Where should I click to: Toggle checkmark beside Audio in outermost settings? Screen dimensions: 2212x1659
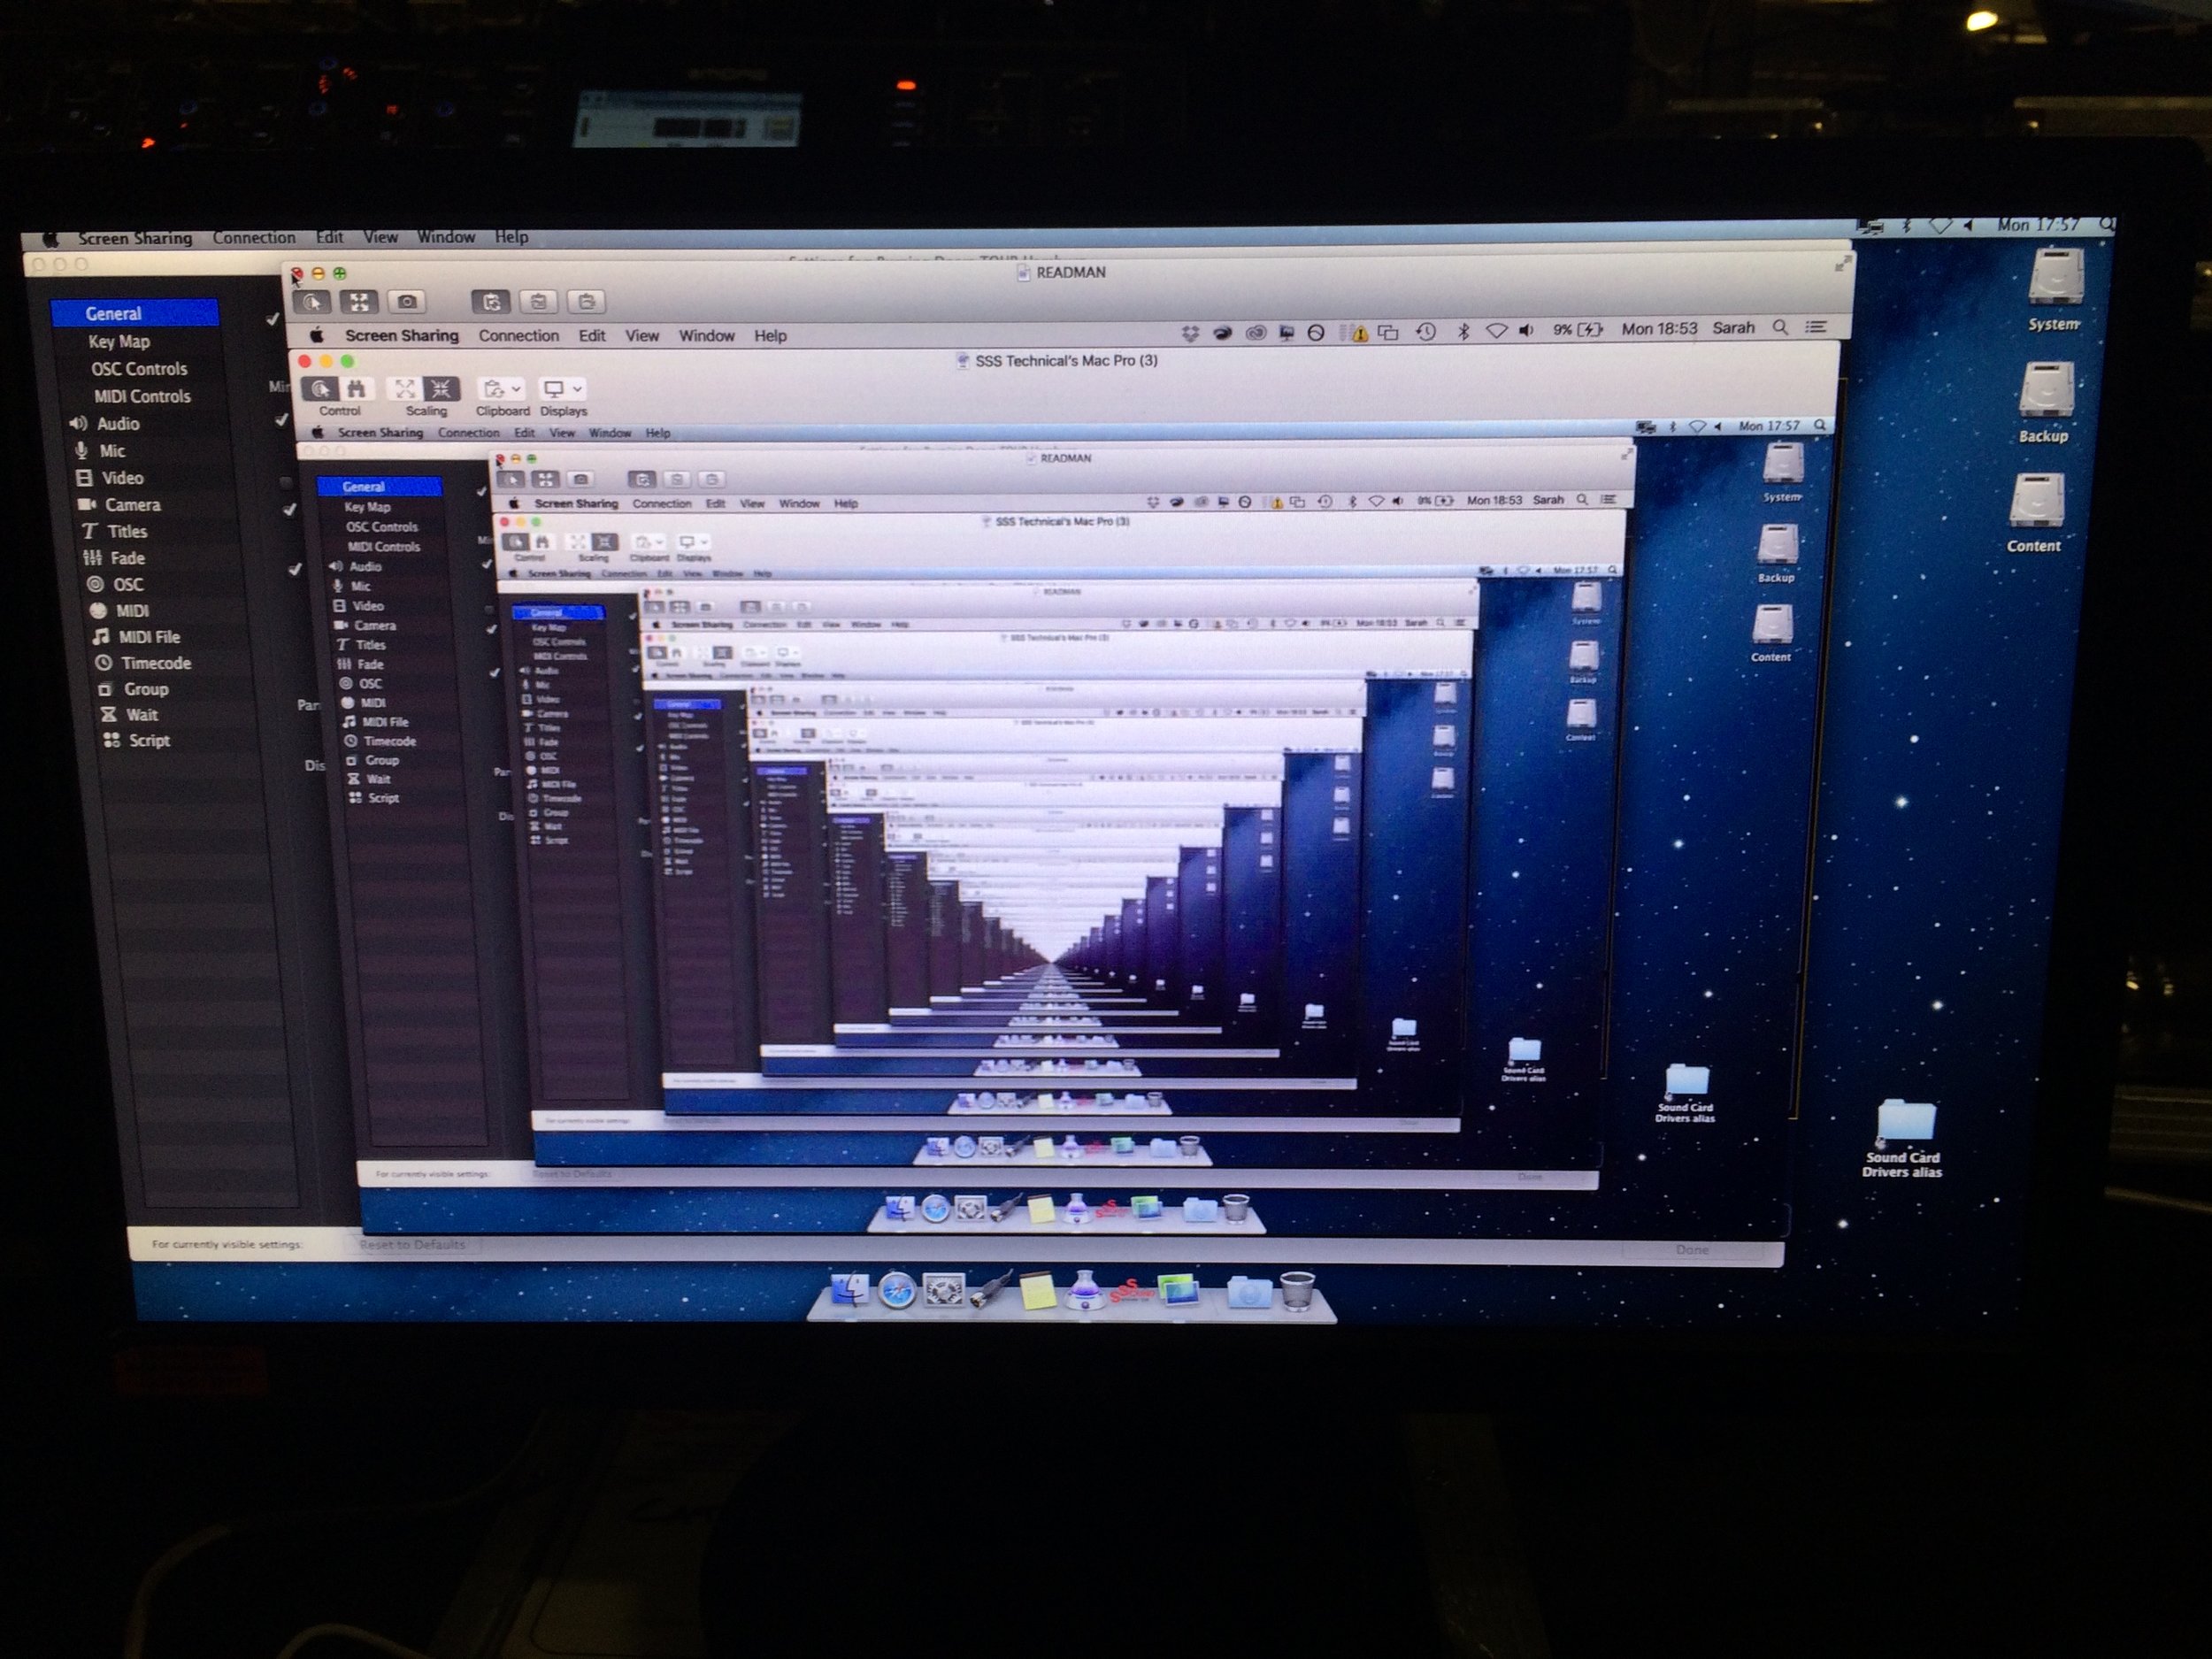[282, 420]
